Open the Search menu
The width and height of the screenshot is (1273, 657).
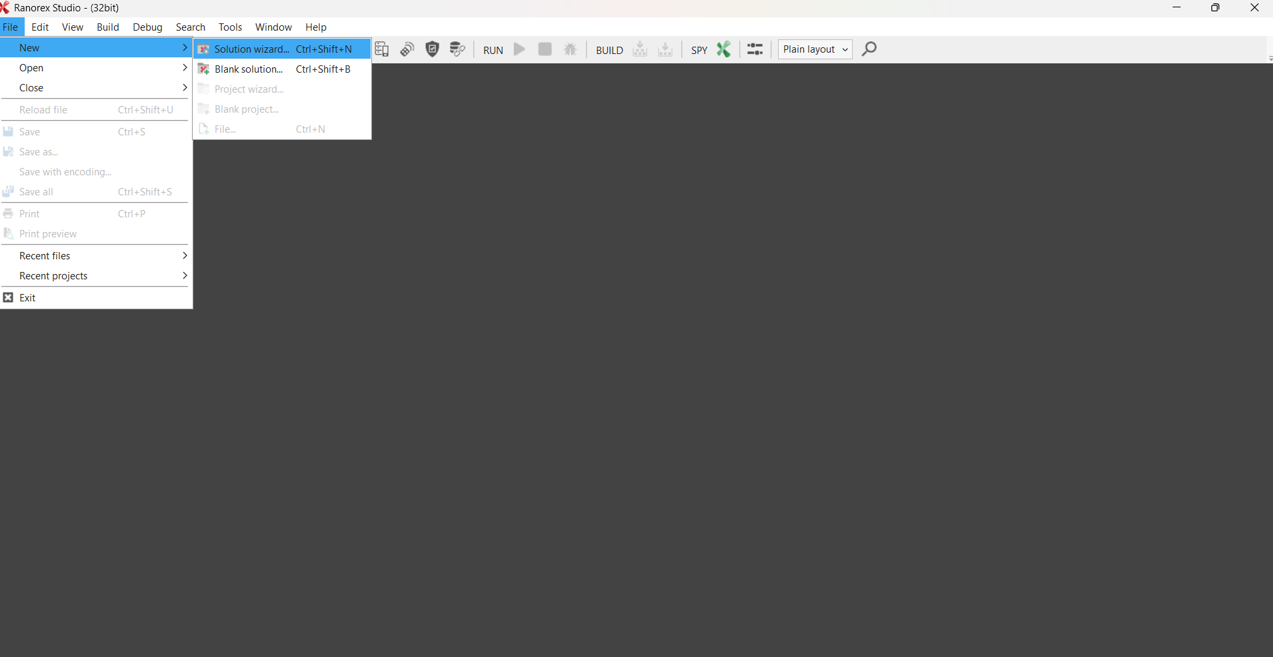[190, 27]
